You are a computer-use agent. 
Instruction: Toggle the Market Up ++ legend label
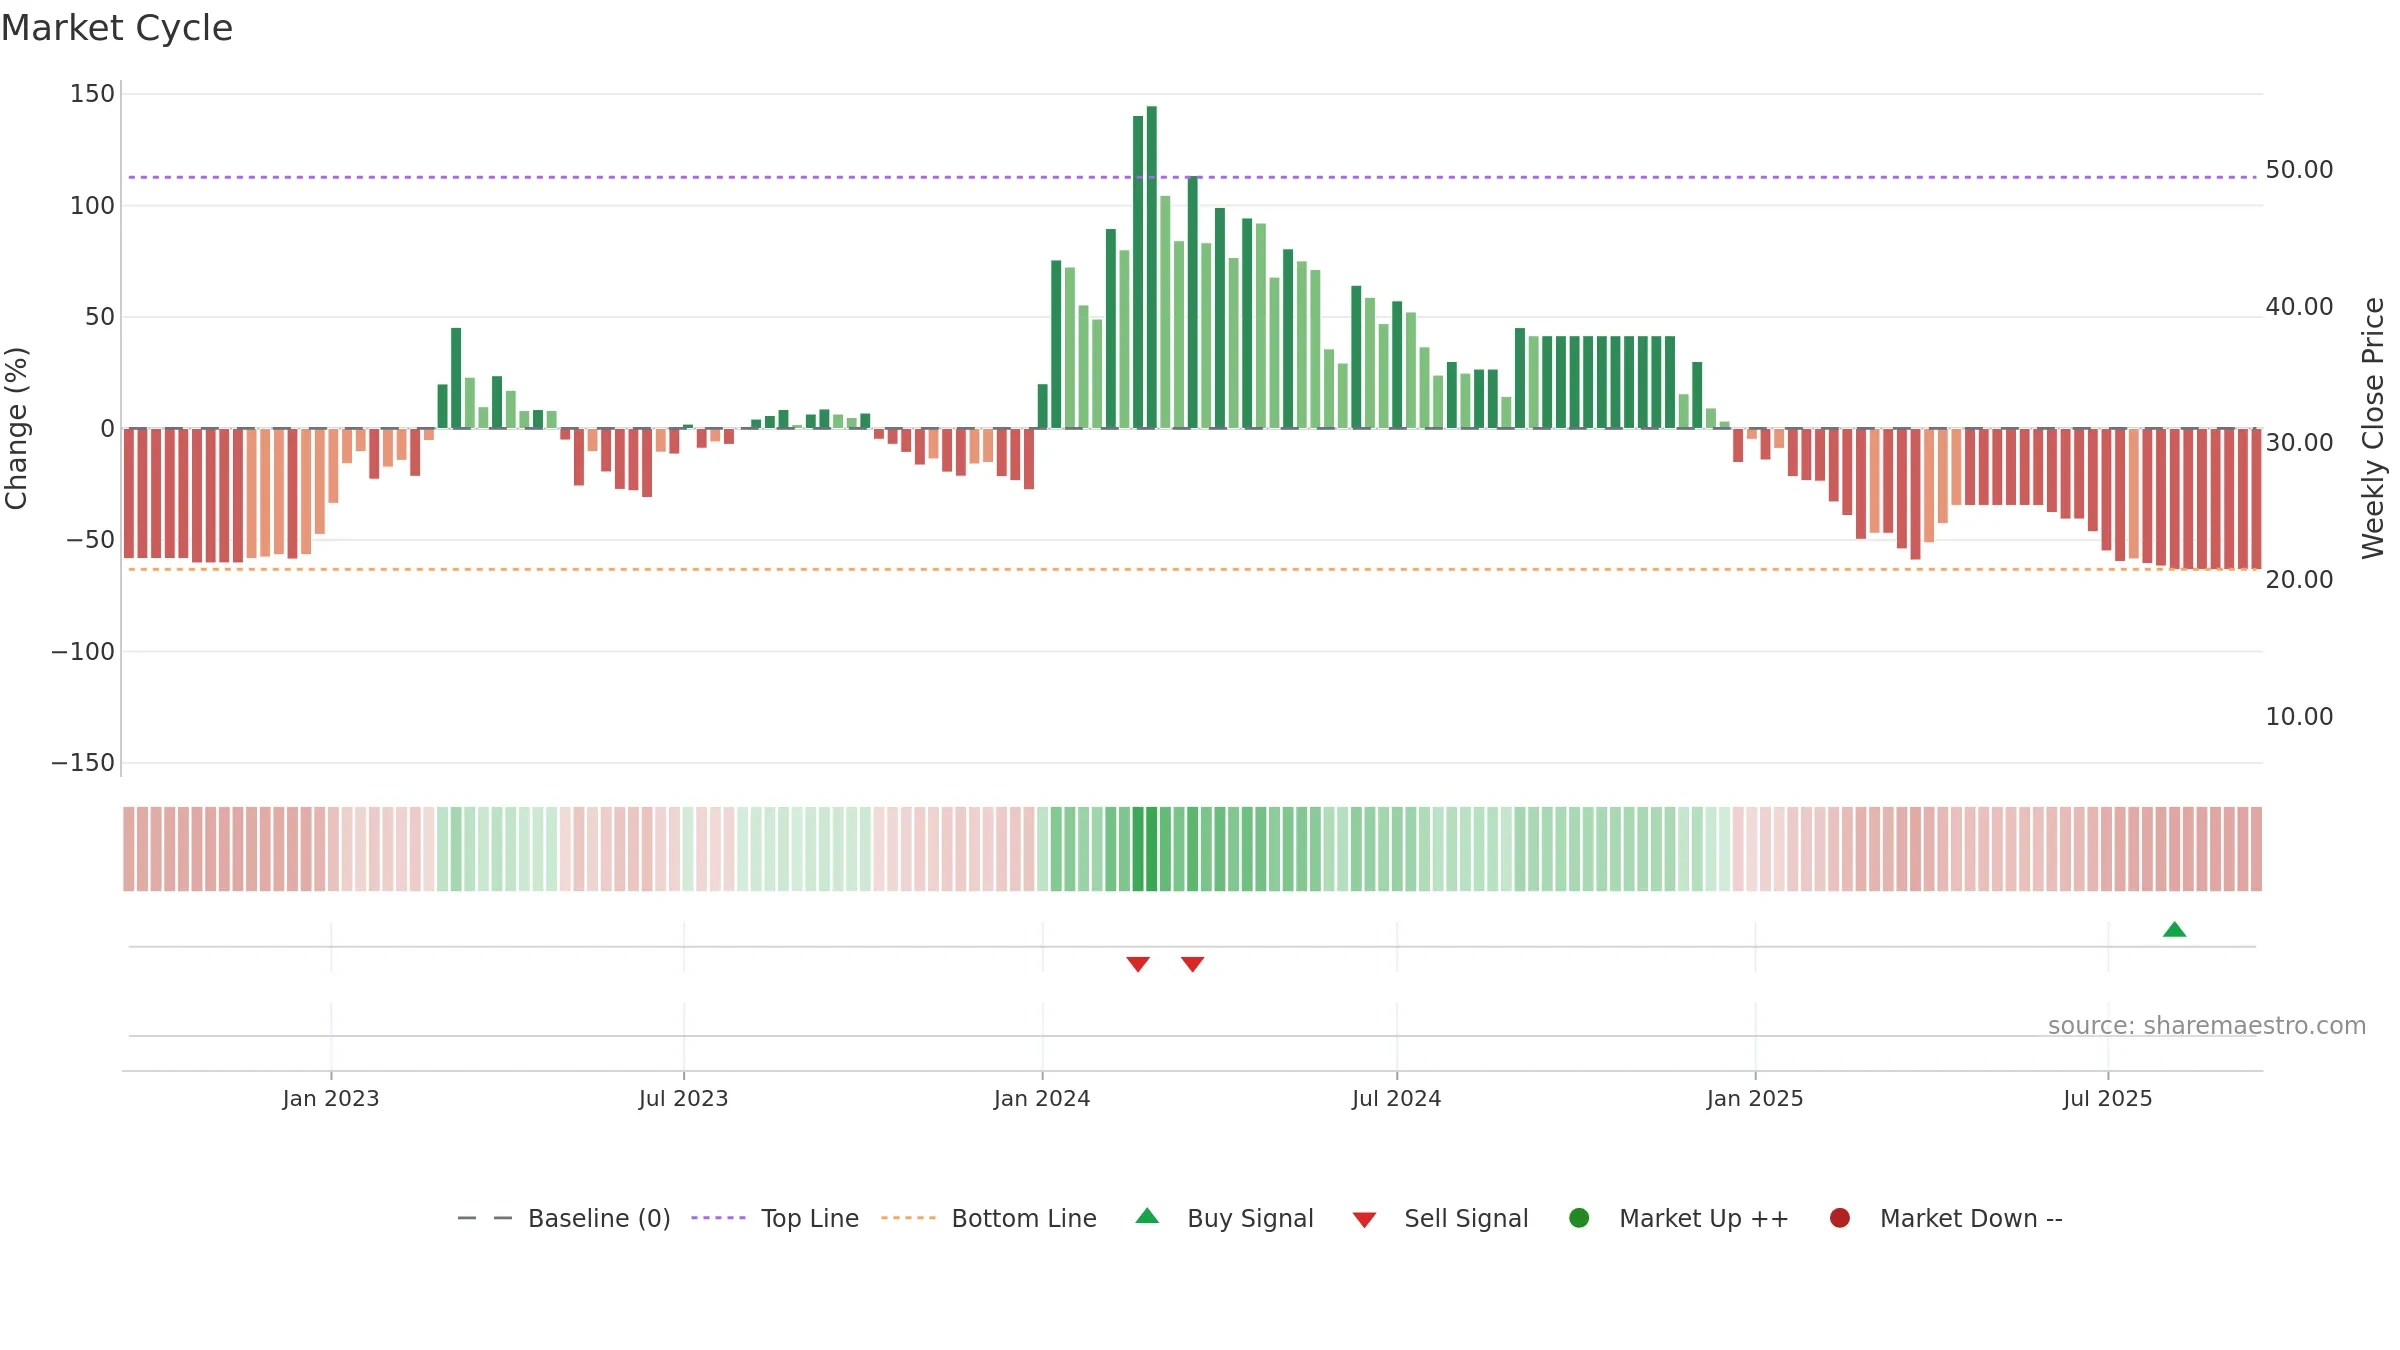(x=1704, y=1219)
